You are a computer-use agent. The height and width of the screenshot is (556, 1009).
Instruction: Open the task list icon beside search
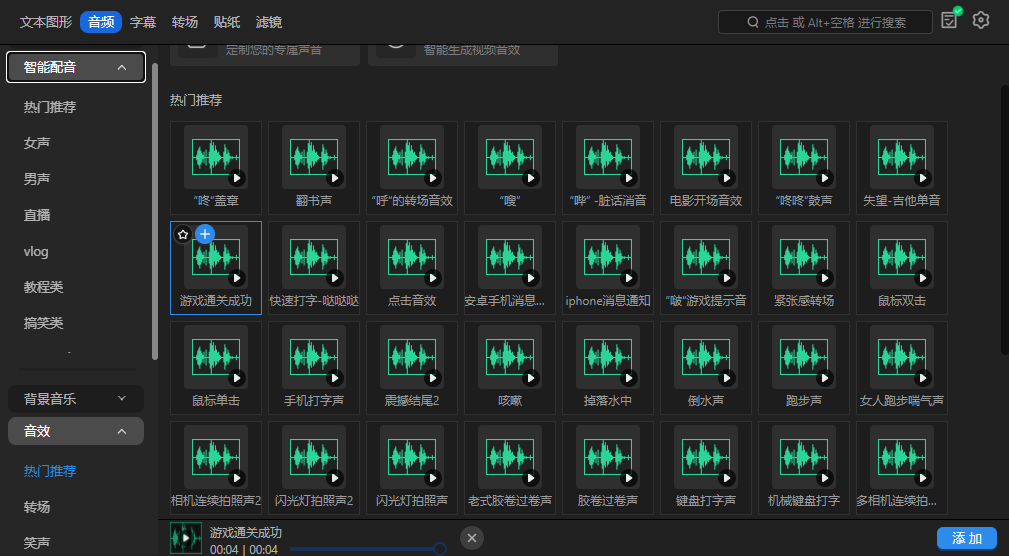tap(950, 21)
